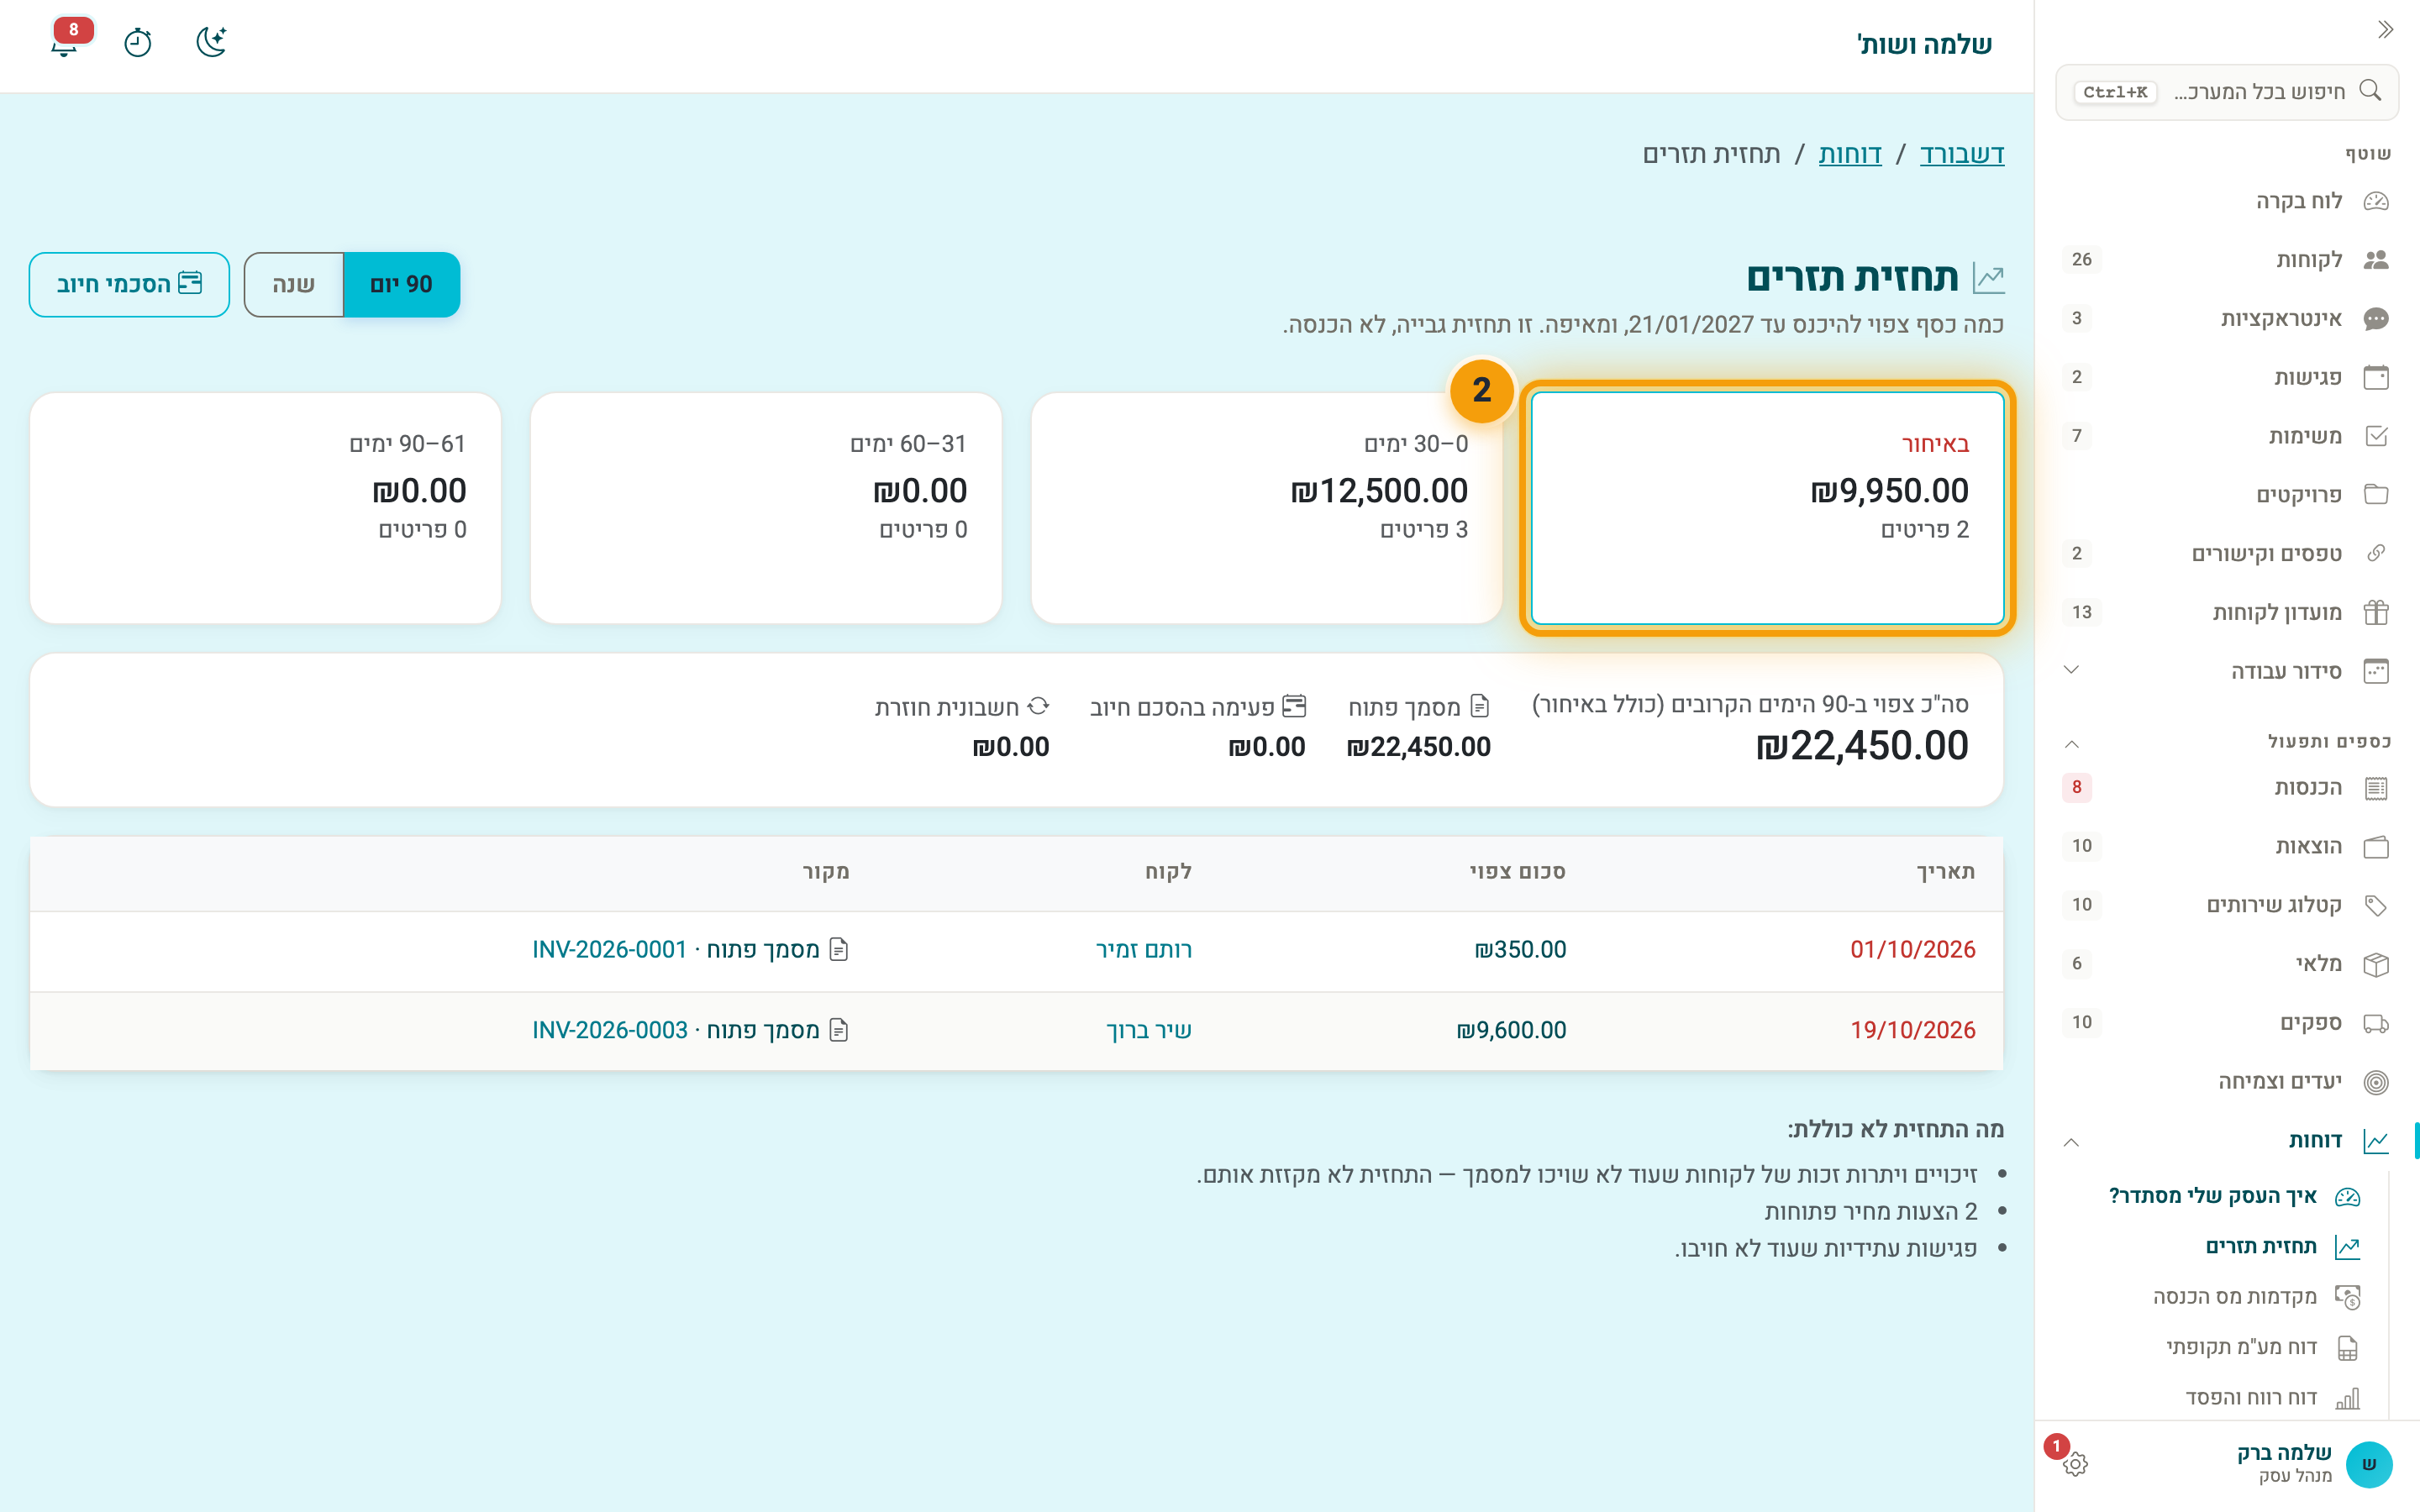Open אינטראקציות in the sidebar
This screenshot has height=1512, width=2420.
point(2227,319)
